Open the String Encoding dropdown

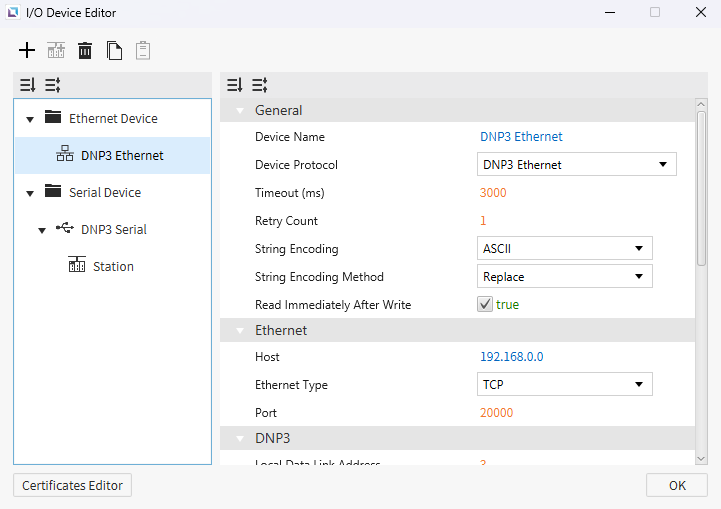(564, 249)
